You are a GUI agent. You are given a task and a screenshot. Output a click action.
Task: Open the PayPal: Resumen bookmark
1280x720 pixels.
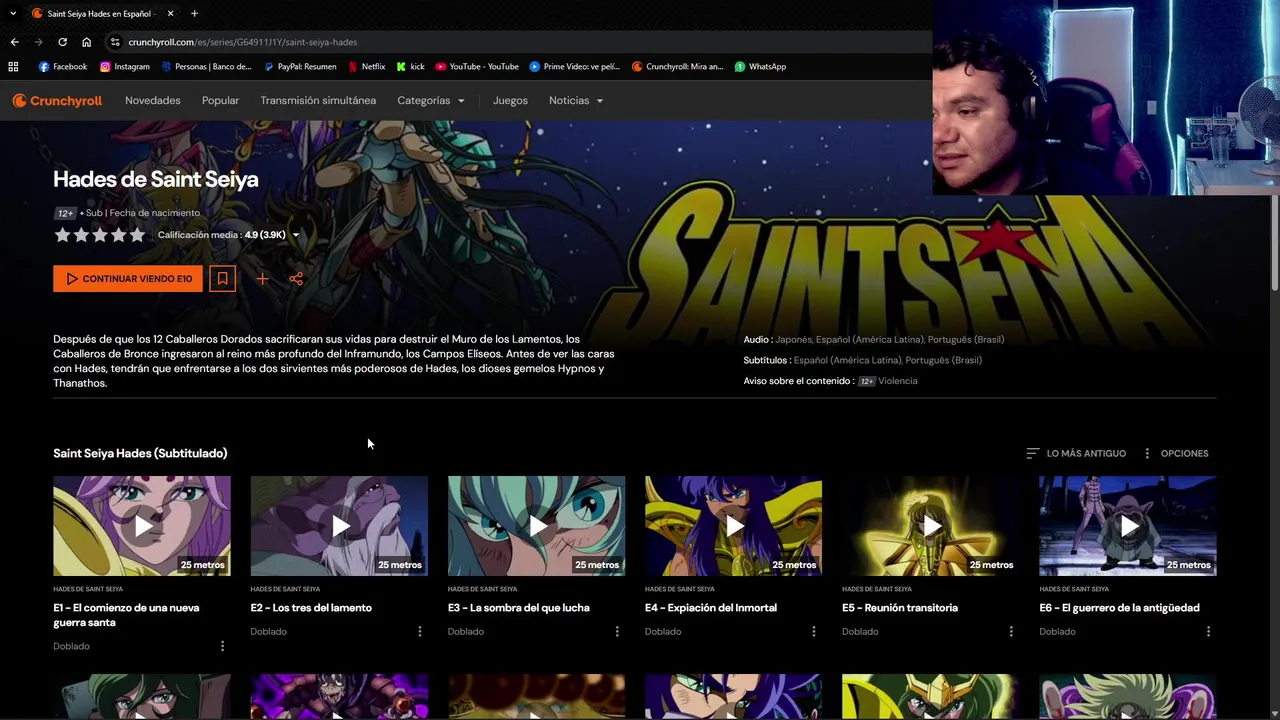[x=300, y=67]
